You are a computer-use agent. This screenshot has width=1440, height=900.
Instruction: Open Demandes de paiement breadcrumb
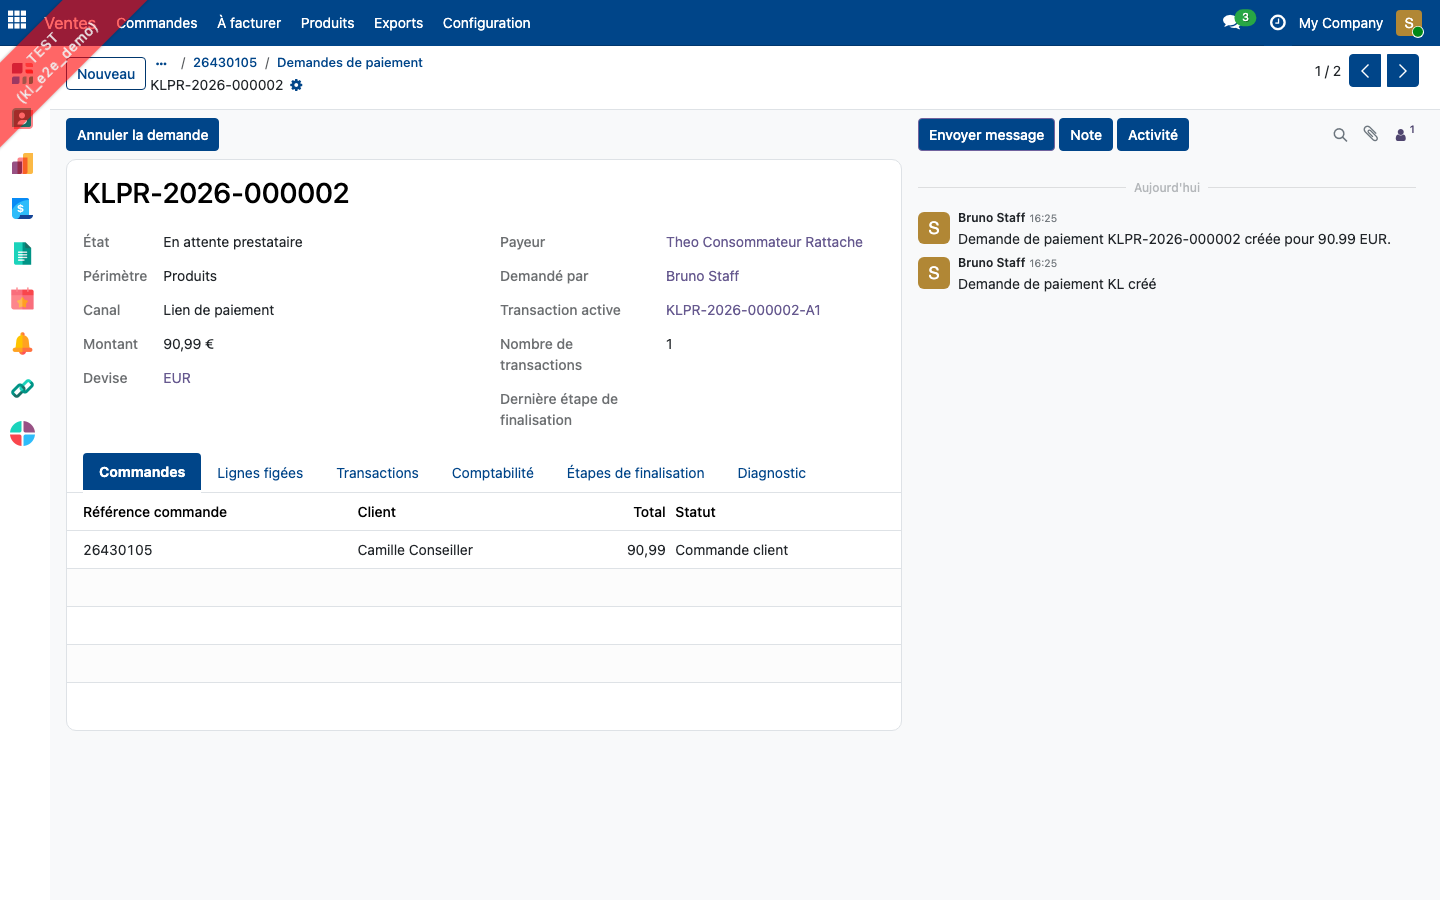[x=350, y=62]
